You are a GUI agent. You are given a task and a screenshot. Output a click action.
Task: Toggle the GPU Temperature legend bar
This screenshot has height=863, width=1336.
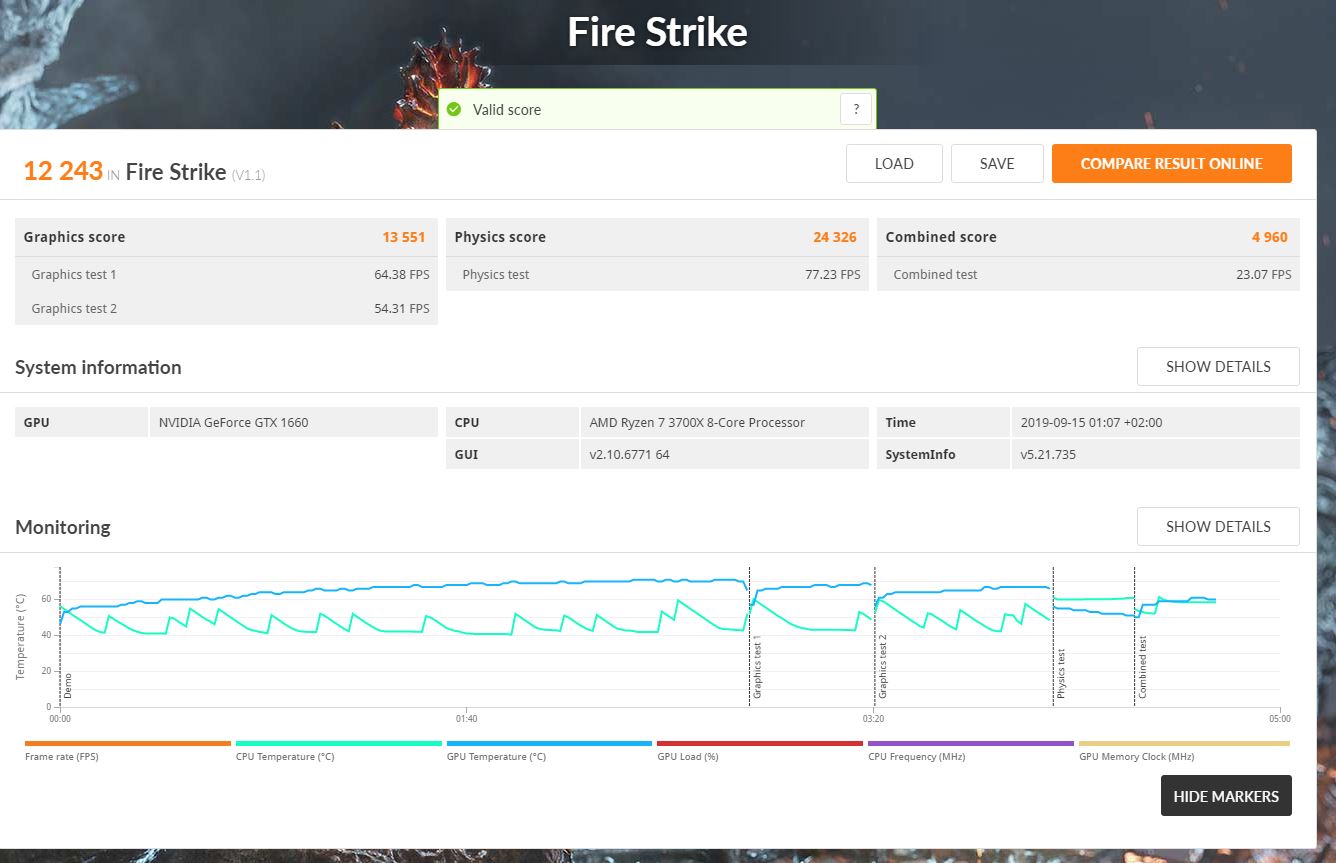549,744
